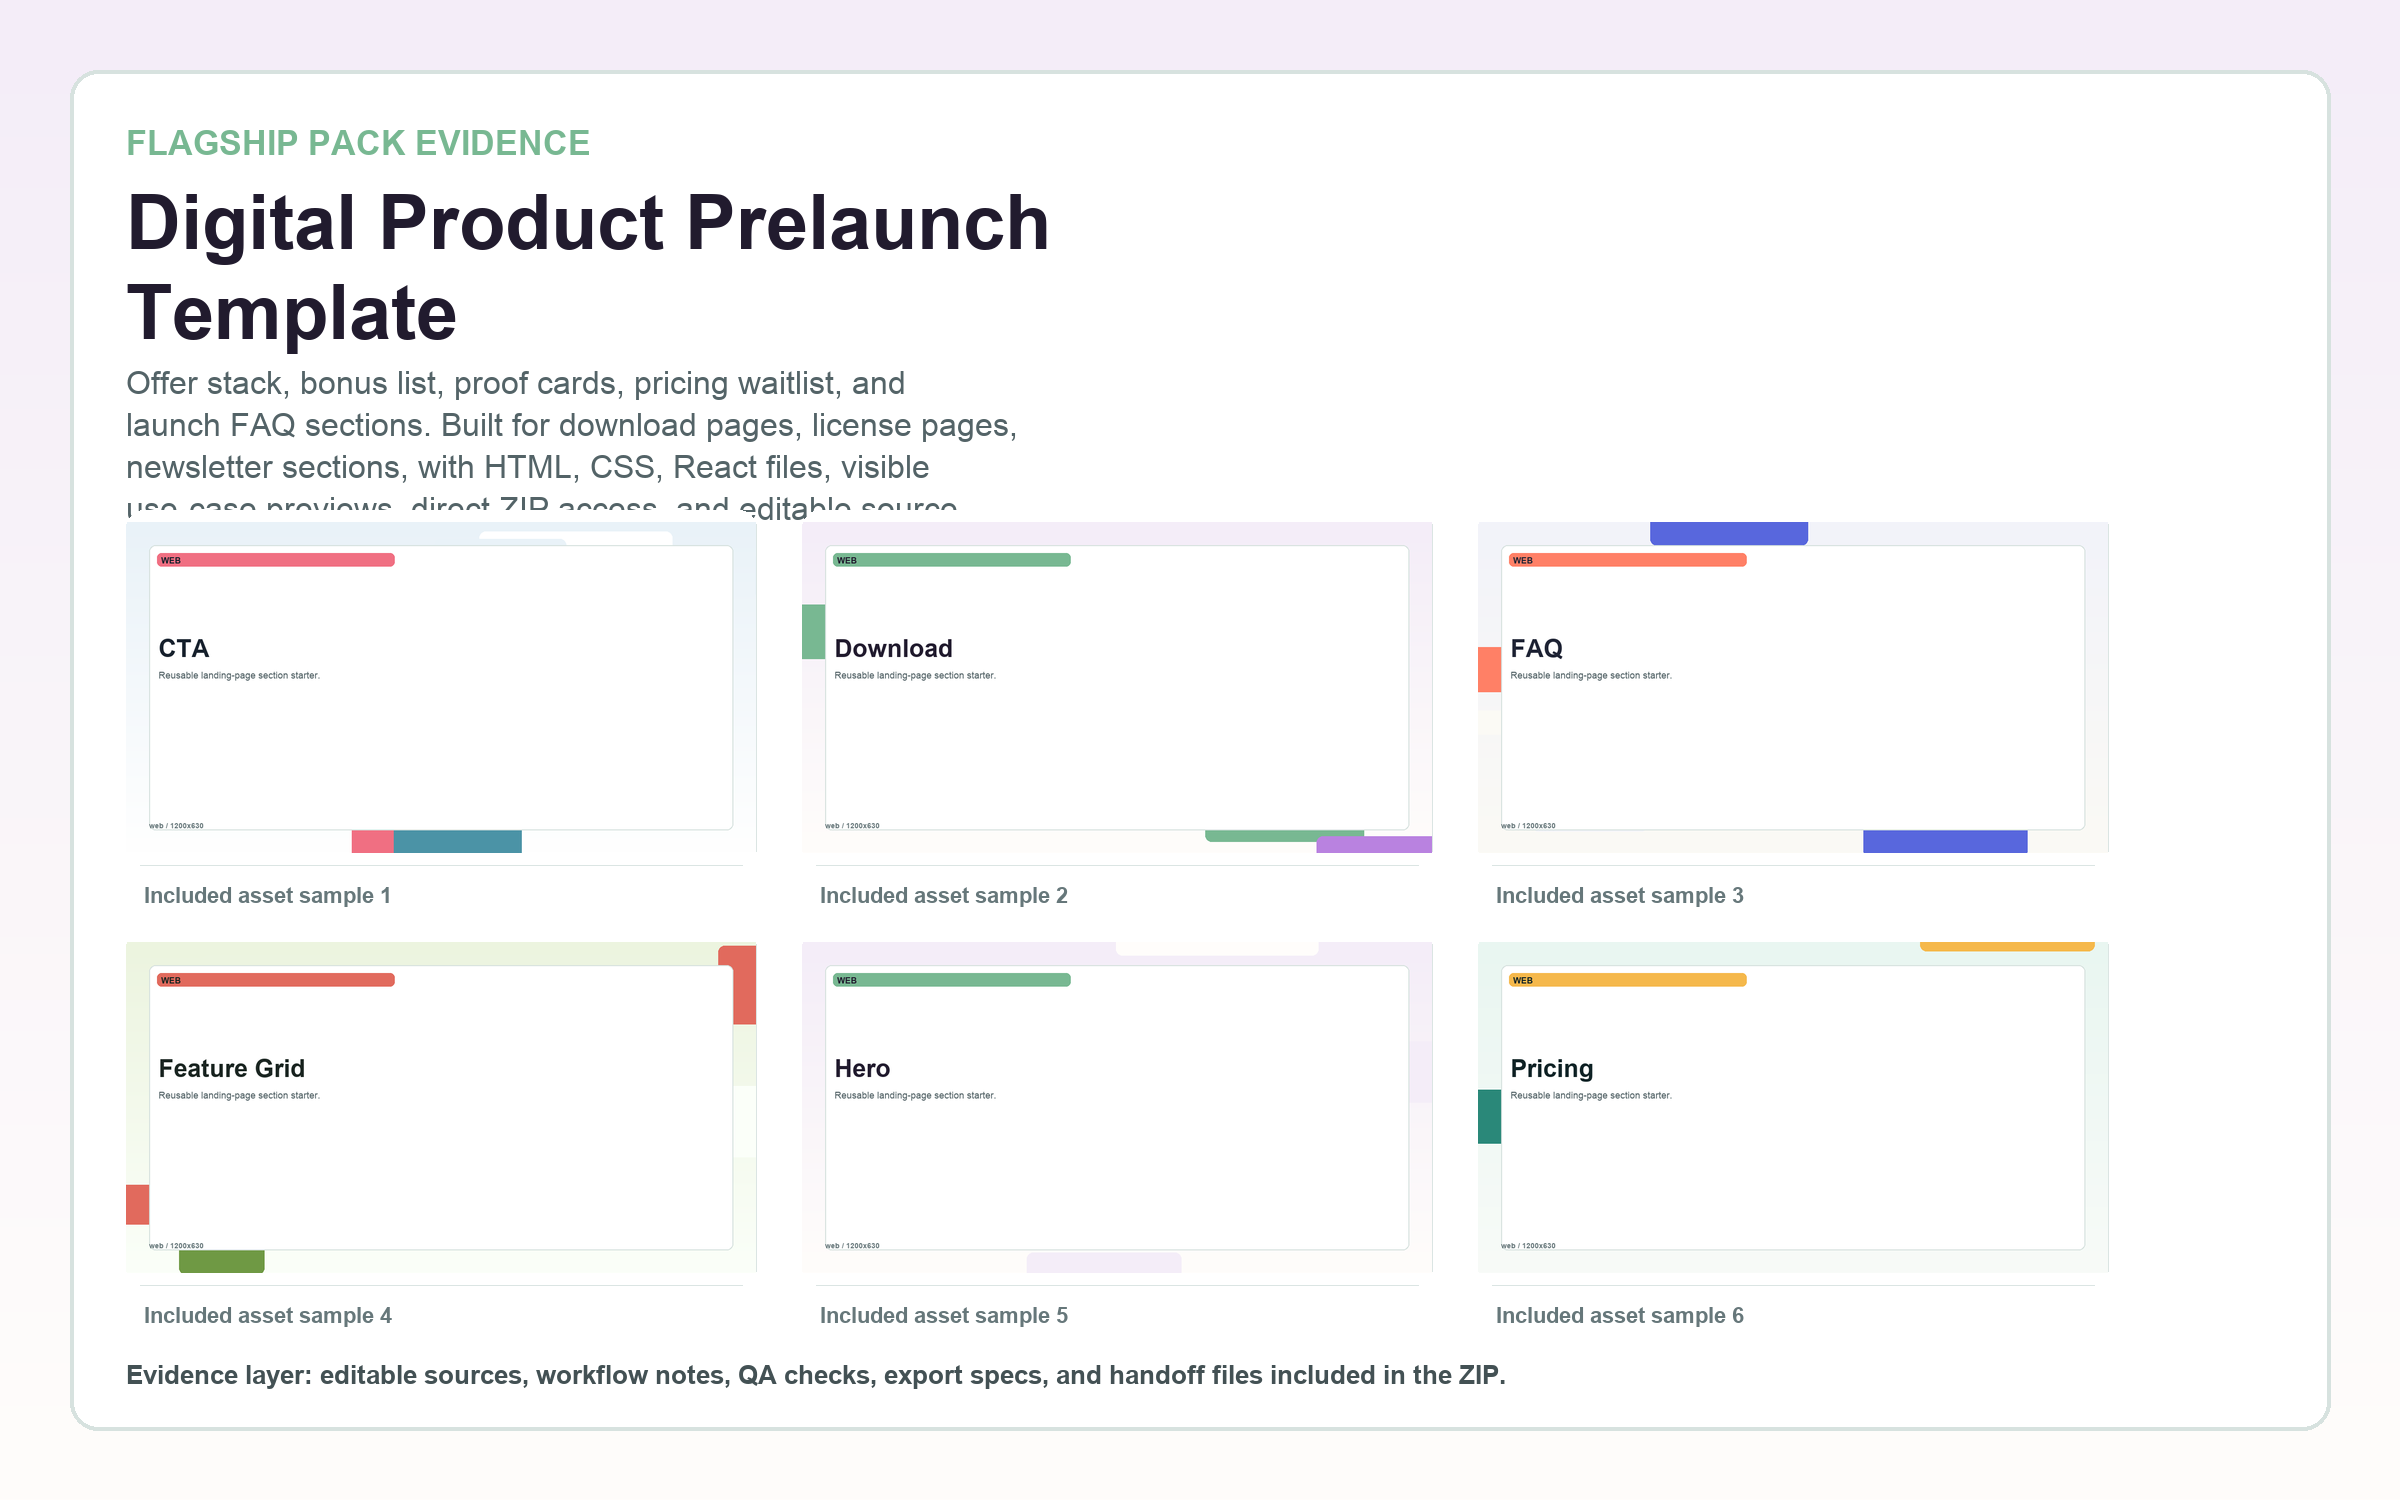The height and width of the screenshot is (1500, 2400).
Task: Click the 'Included asset sample 5' caption
Action: tap(944, 1316)
